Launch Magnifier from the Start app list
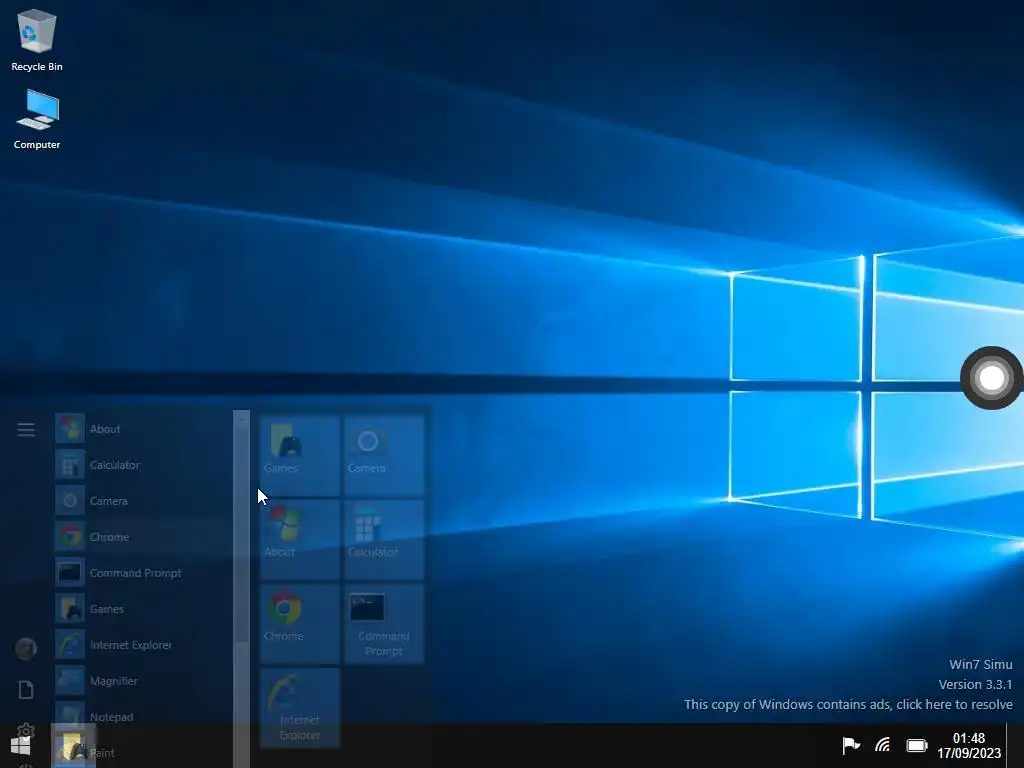 pyautogui.click(x=142, y=680)
